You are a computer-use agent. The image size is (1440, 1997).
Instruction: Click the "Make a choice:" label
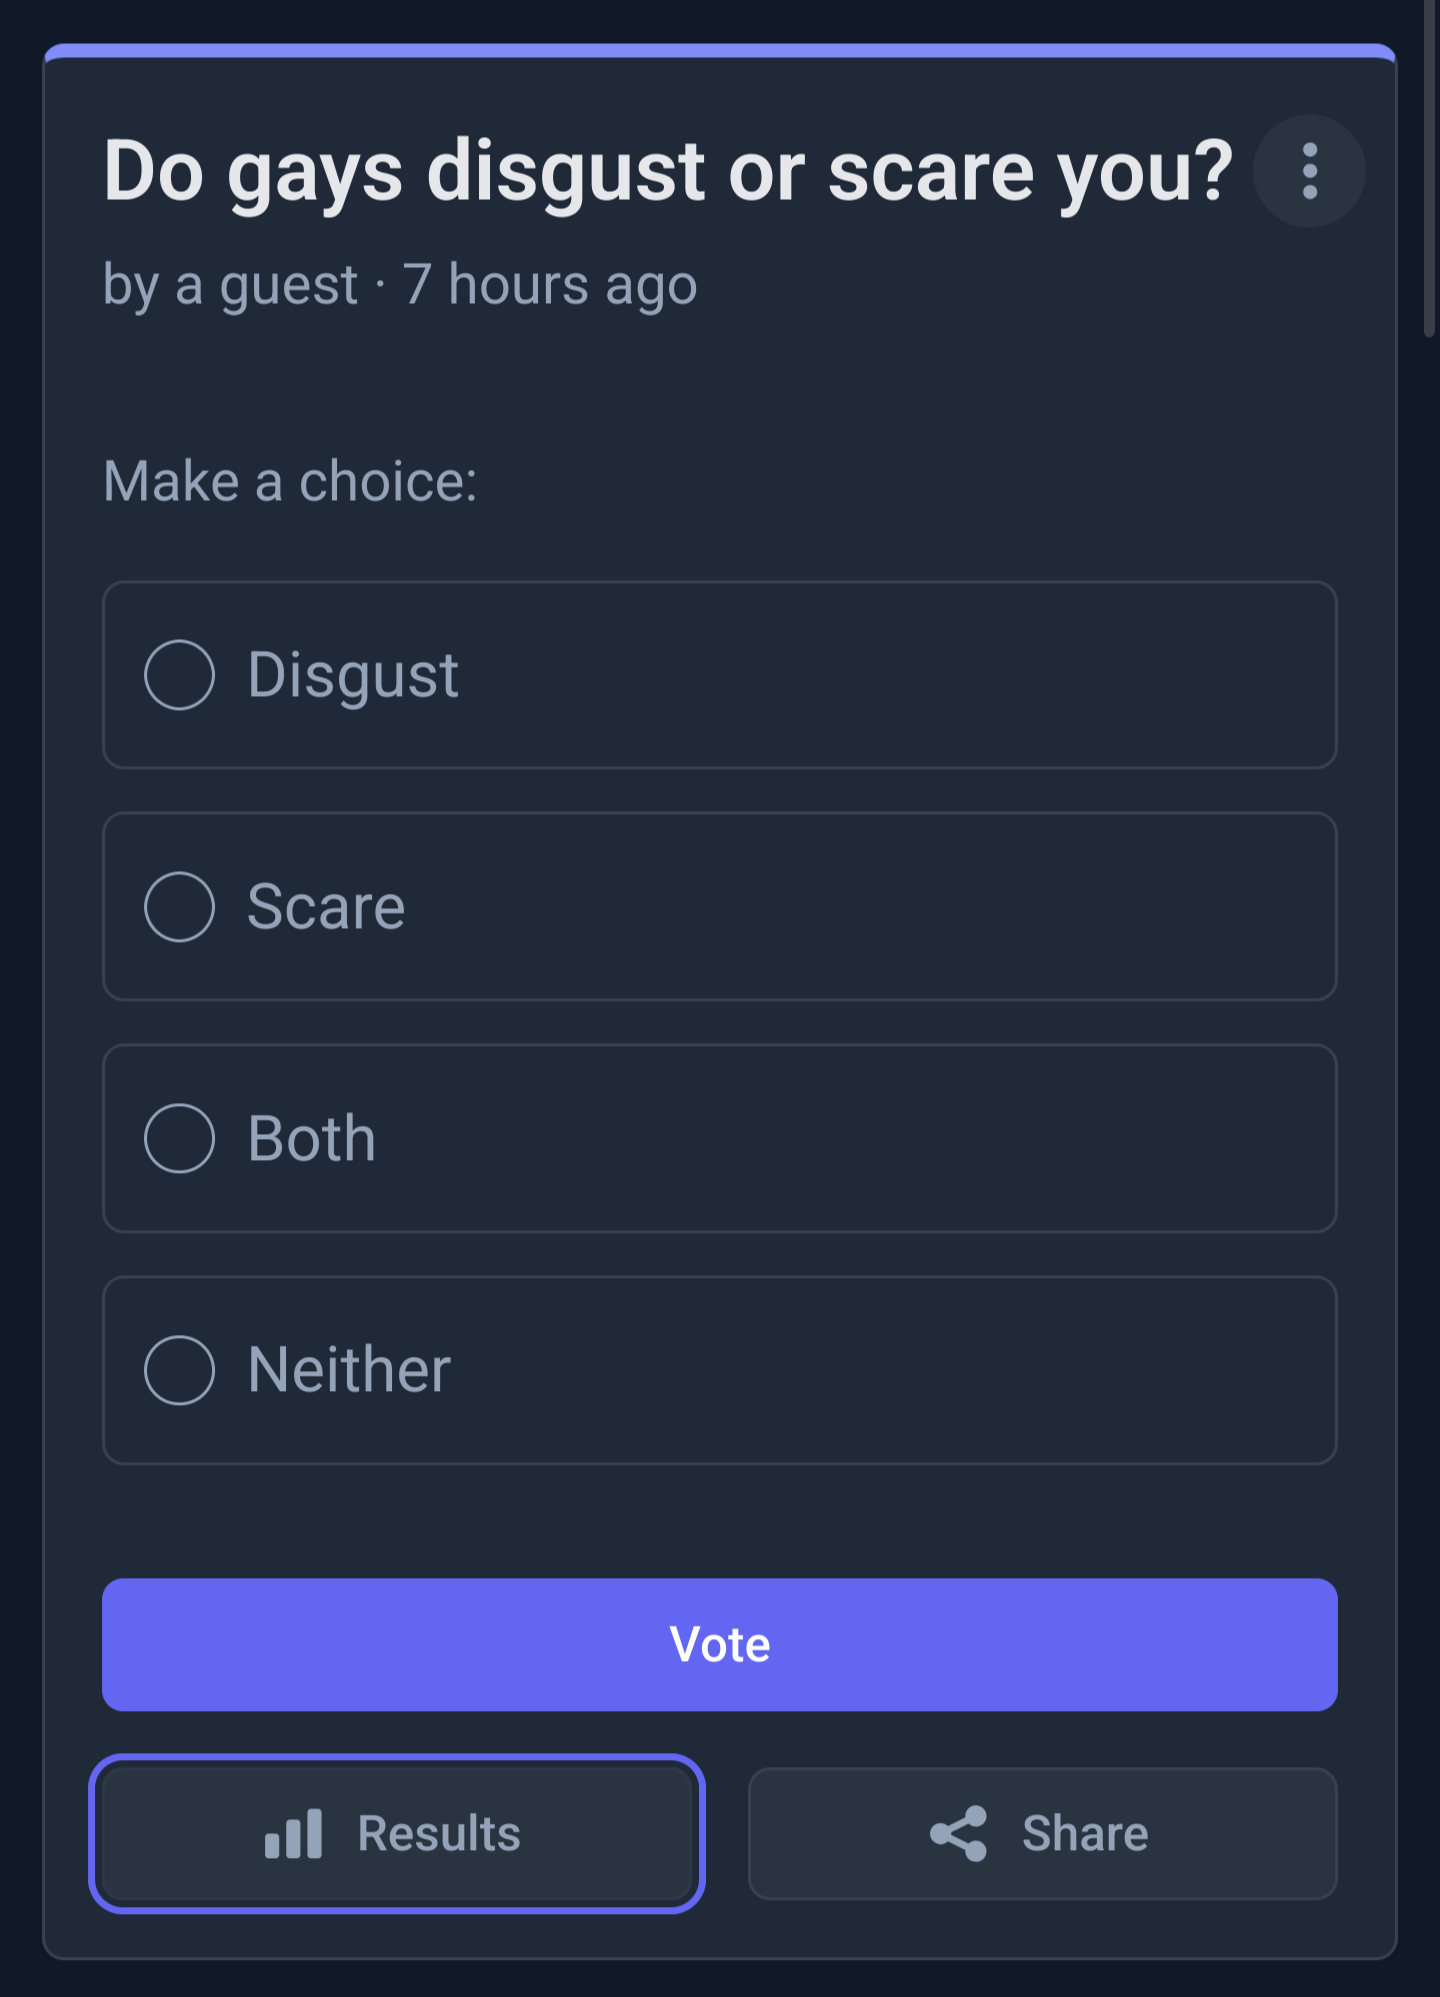coord(290,481)
